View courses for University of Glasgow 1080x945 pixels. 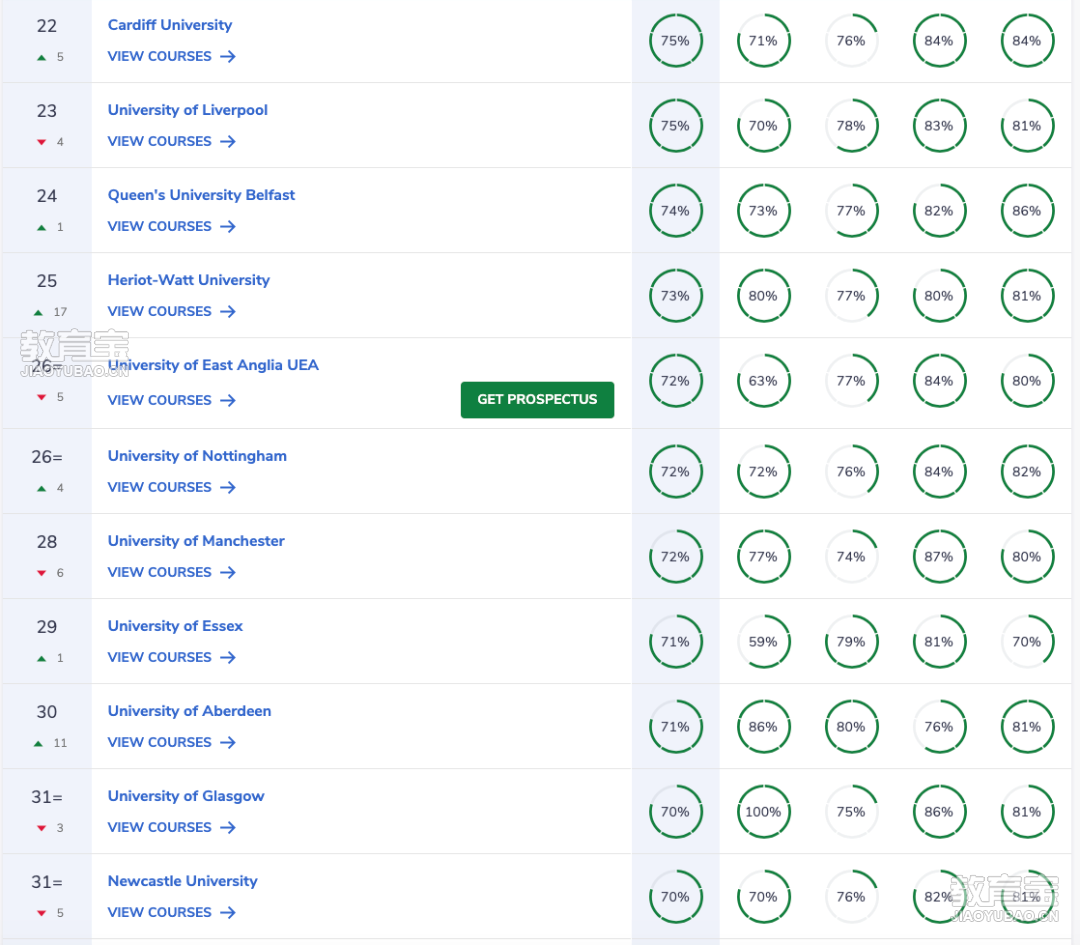172,827
